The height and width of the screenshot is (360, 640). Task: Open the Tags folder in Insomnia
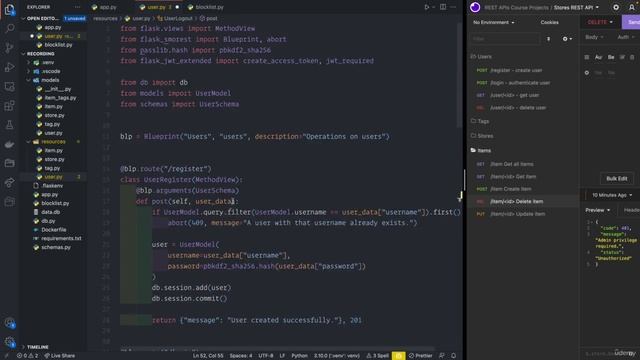(480, 121)
